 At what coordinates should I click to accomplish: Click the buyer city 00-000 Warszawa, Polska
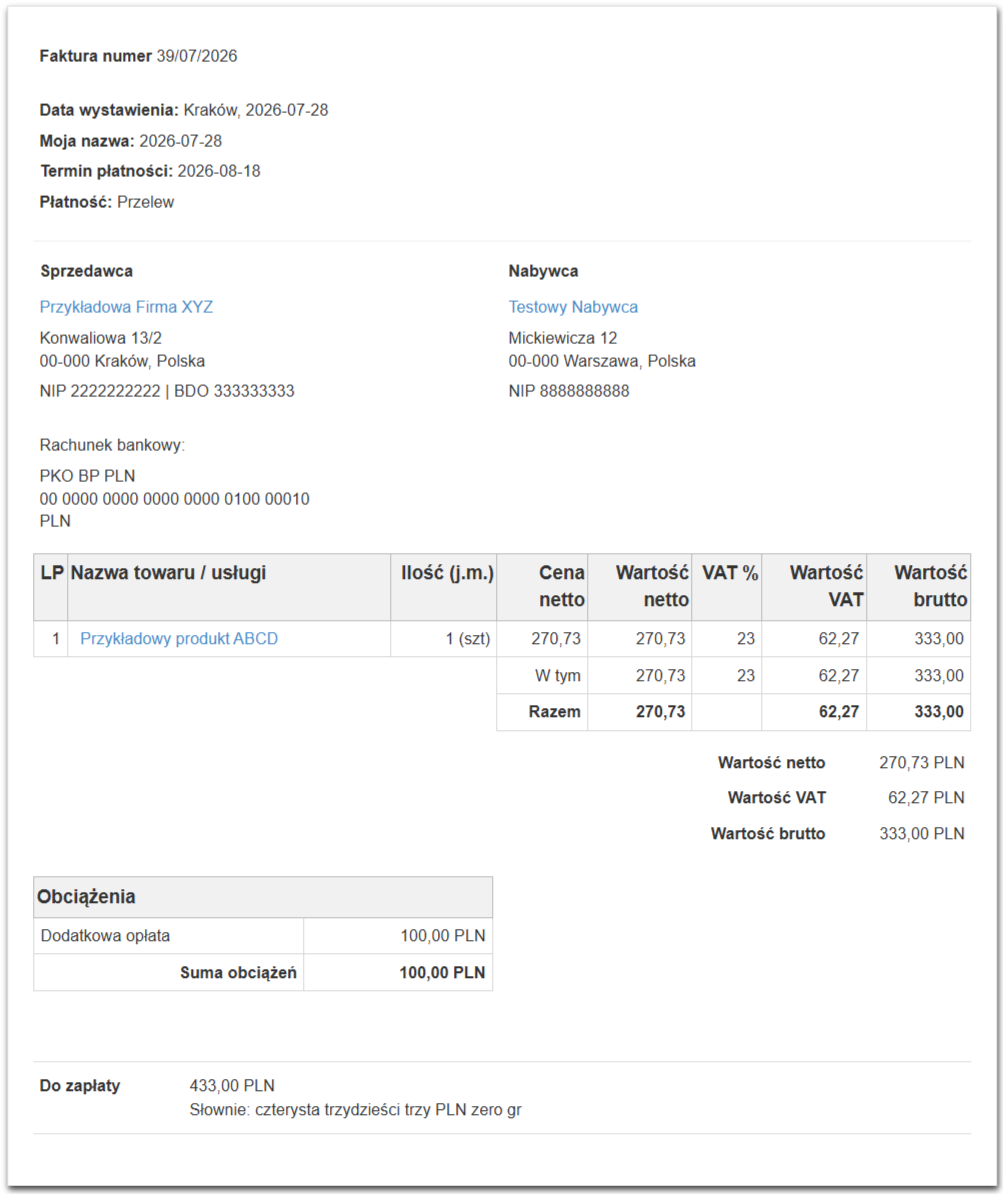(602, 361)
